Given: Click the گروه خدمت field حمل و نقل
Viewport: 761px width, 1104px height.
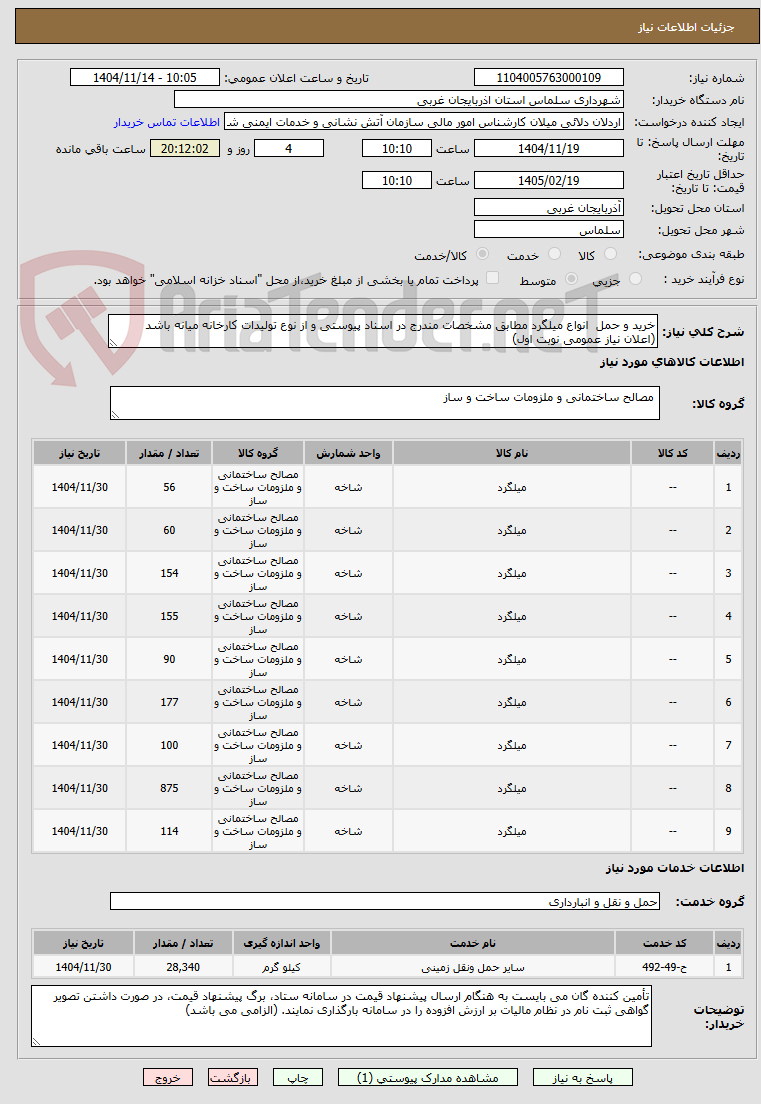Looking at the screenshot, I should [385, 901].
